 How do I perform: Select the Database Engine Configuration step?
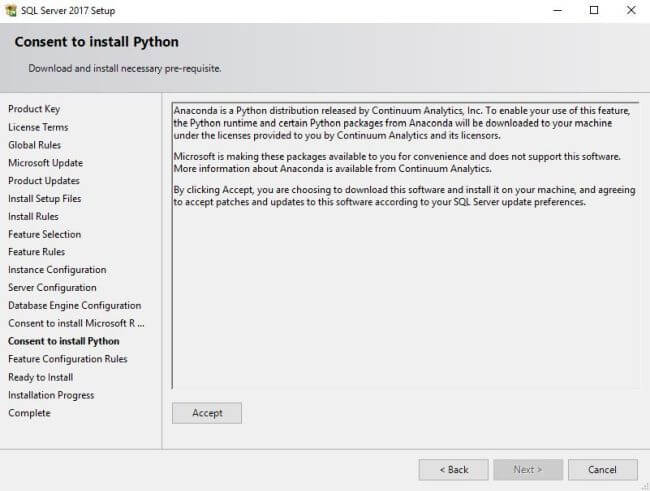click(75, 306)
